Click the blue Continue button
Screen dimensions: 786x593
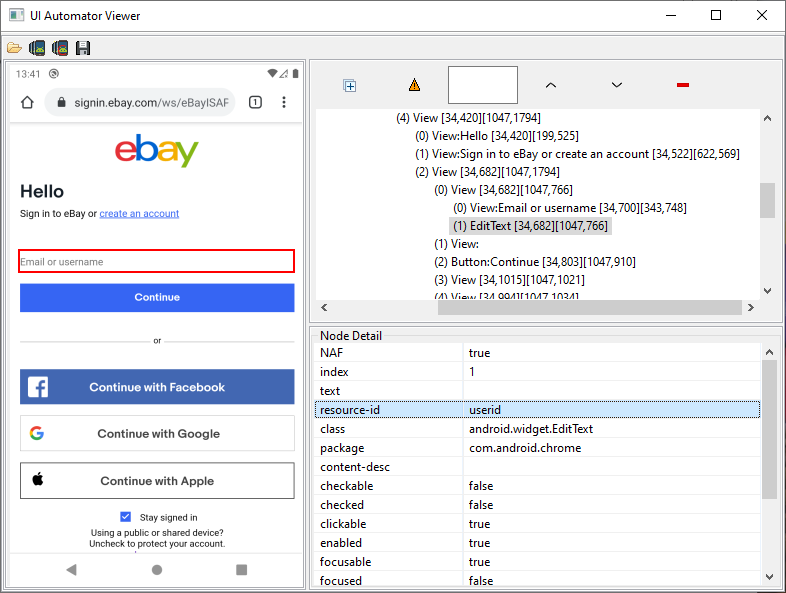pyautogui.click(x=157, y=298)
